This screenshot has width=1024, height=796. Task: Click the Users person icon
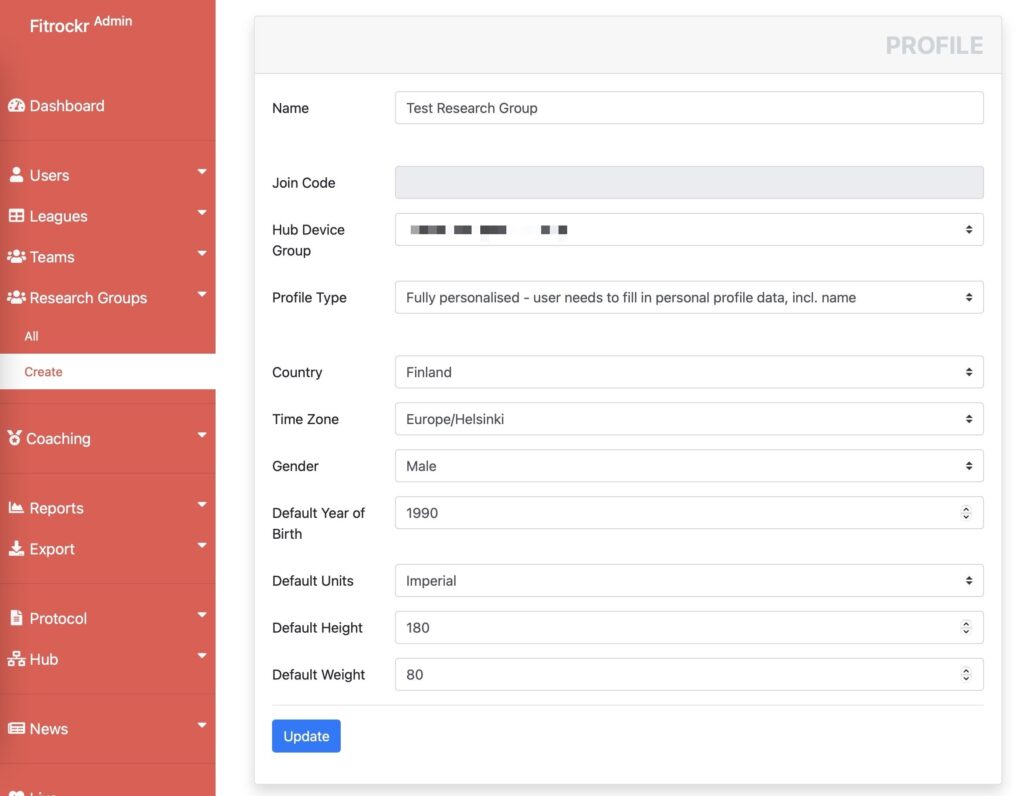coord(16,174)
